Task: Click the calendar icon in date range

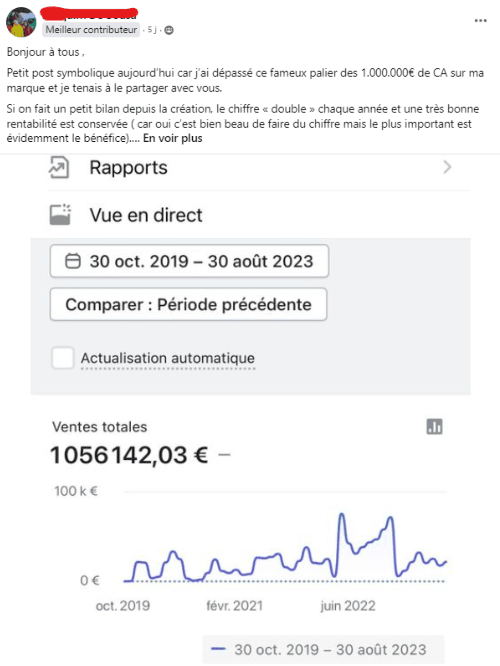Action: pos(73,261)
